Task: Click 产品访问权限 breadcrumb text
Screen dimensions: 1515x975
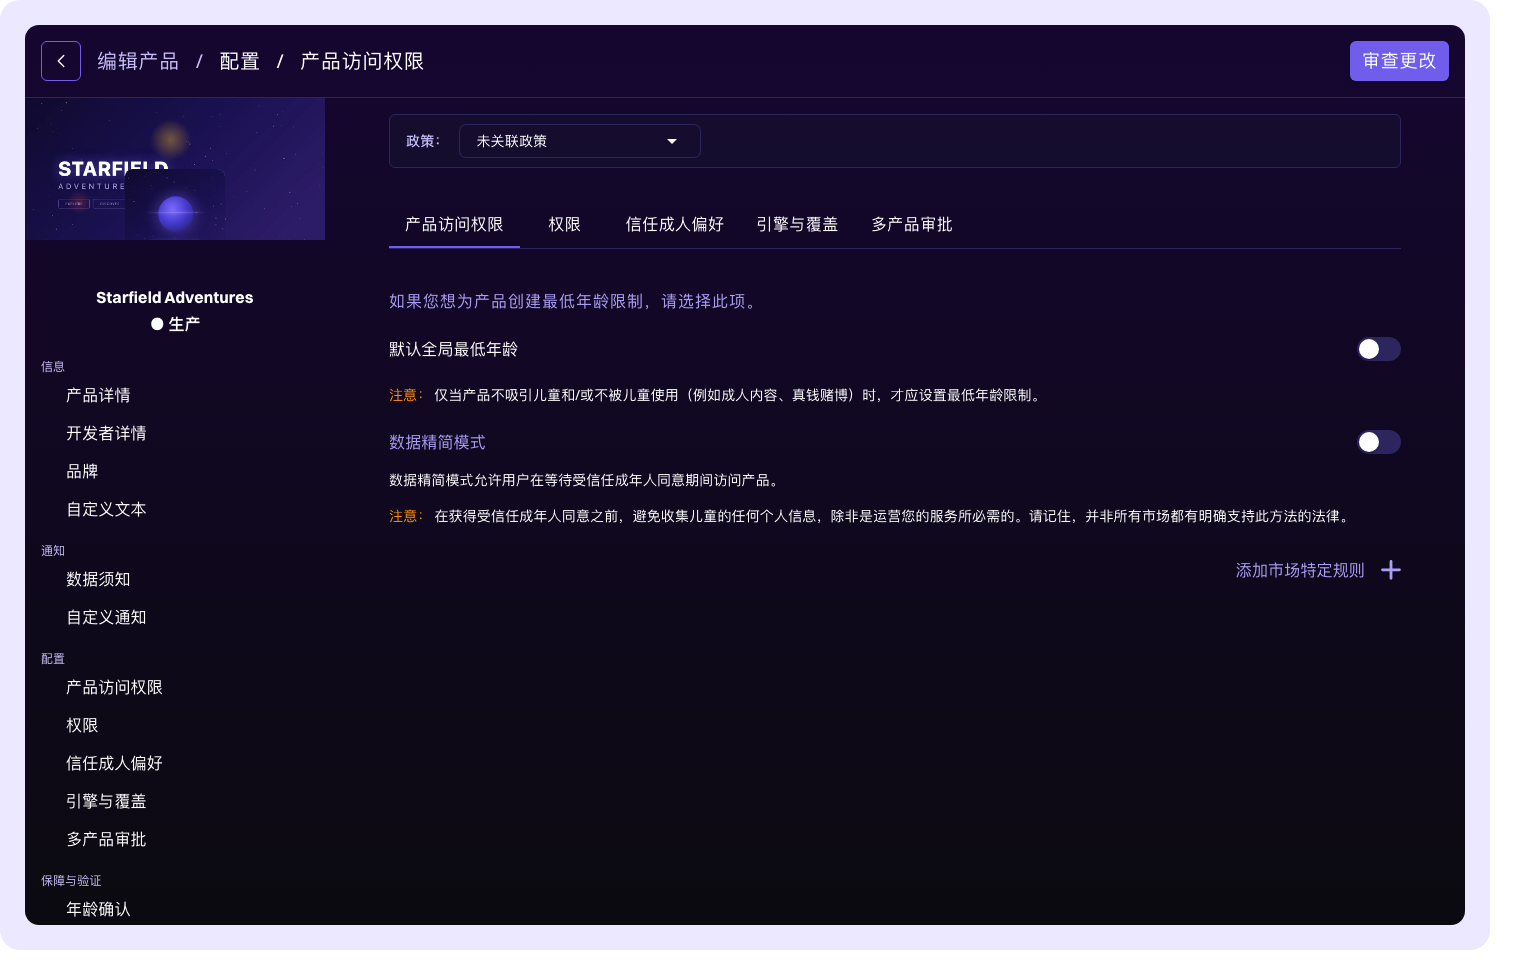Action: coord(362,61)
